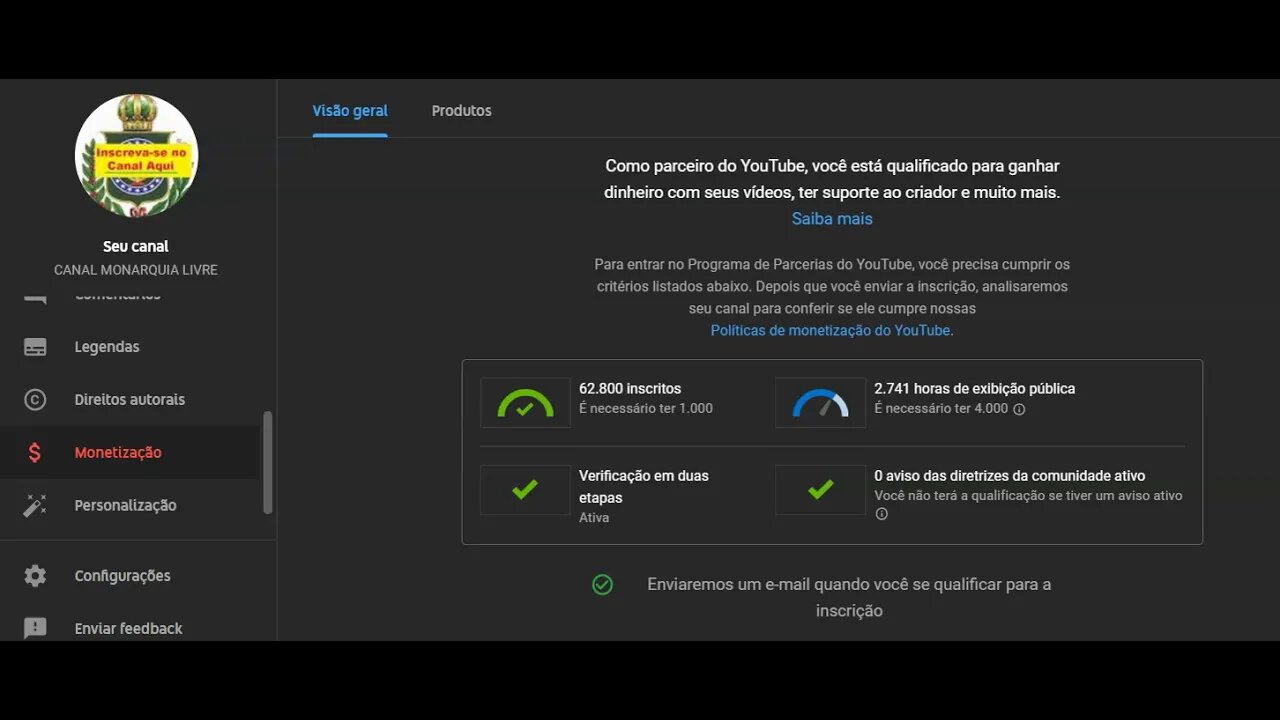Click 'Verificação em duas etapas' text
Viewport: 1280px width, 720px height.
(644, 486)
